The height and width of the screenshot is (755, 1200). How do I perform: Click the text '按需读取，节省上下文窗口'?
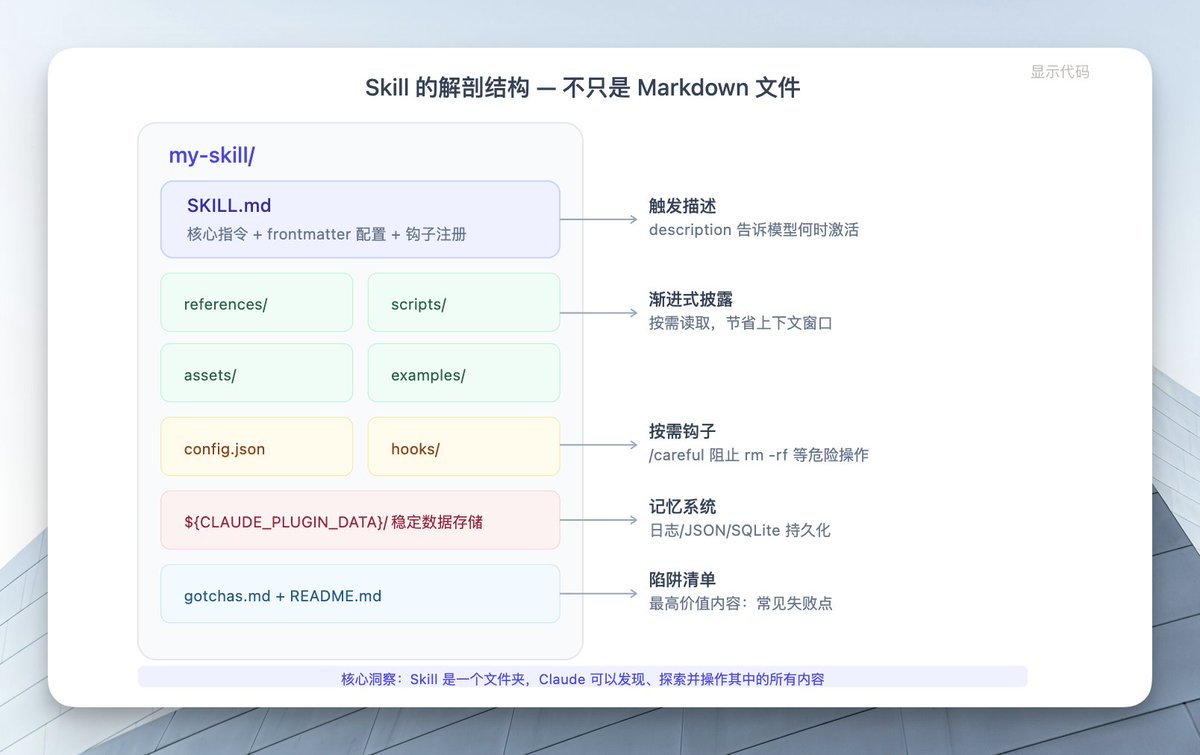click(x=741, y=323)
